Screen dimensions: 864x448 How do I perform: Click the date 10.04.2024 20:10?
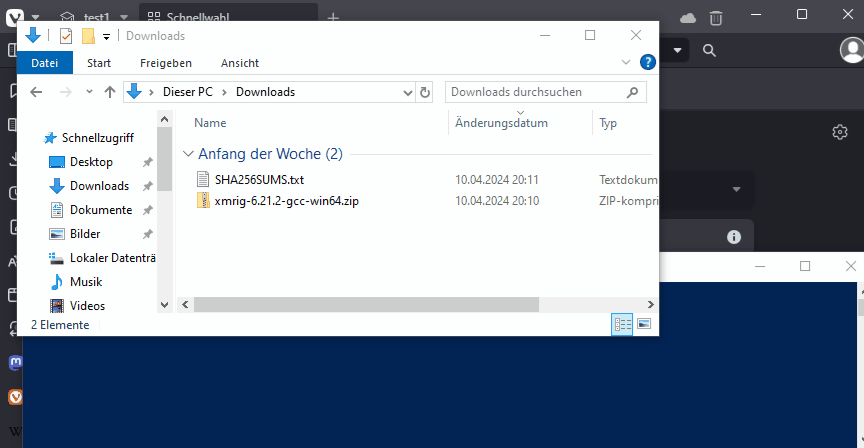pyautogui.click(x=496, y=201)
